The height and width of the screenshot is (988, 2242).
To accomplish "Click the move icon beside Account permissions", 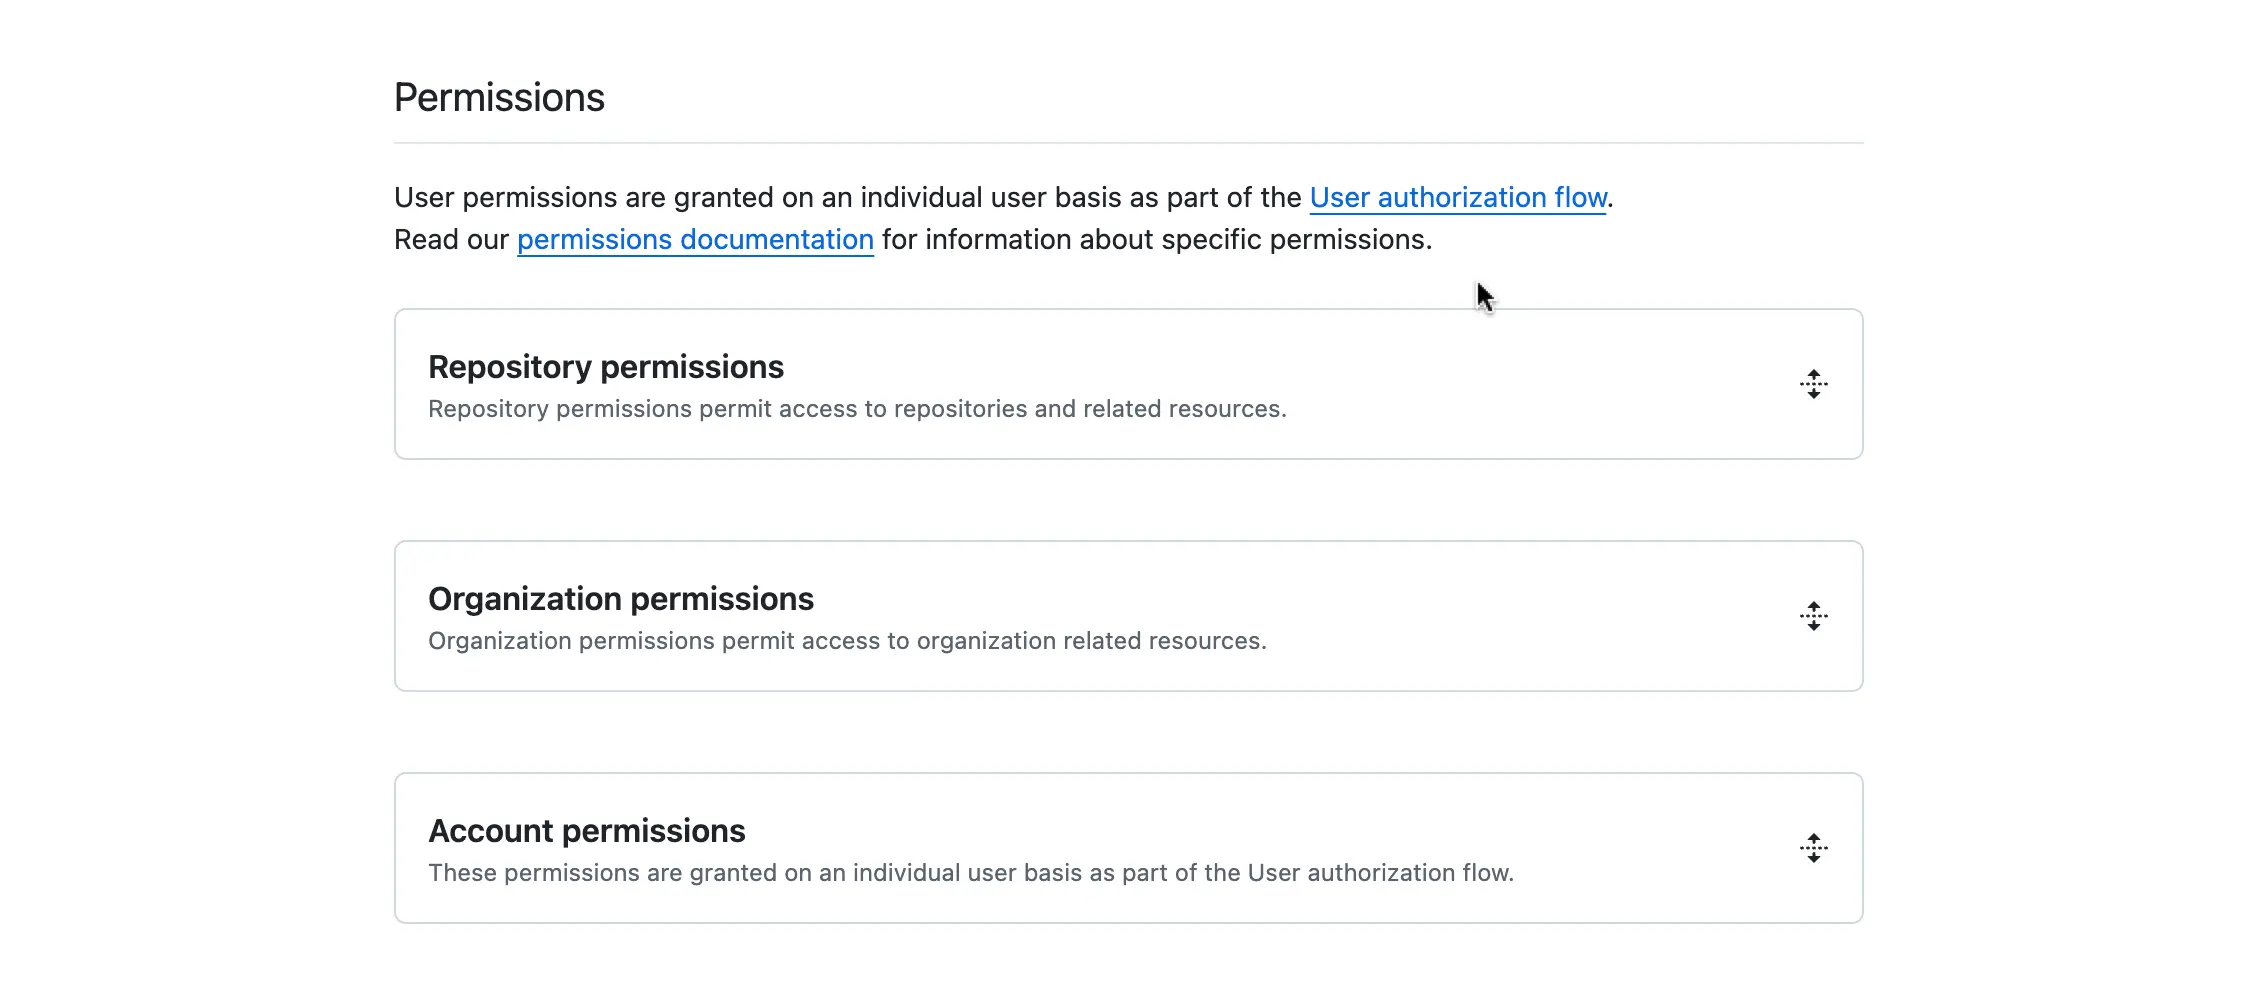I will click(x=1814, y=847).
